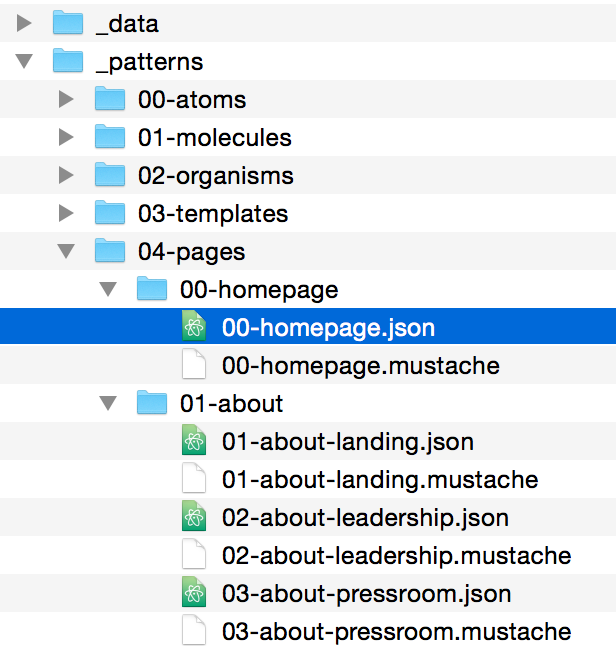Click the 00-homepage.json Atom file icon
Screen dimensions: 616x650
194,326
